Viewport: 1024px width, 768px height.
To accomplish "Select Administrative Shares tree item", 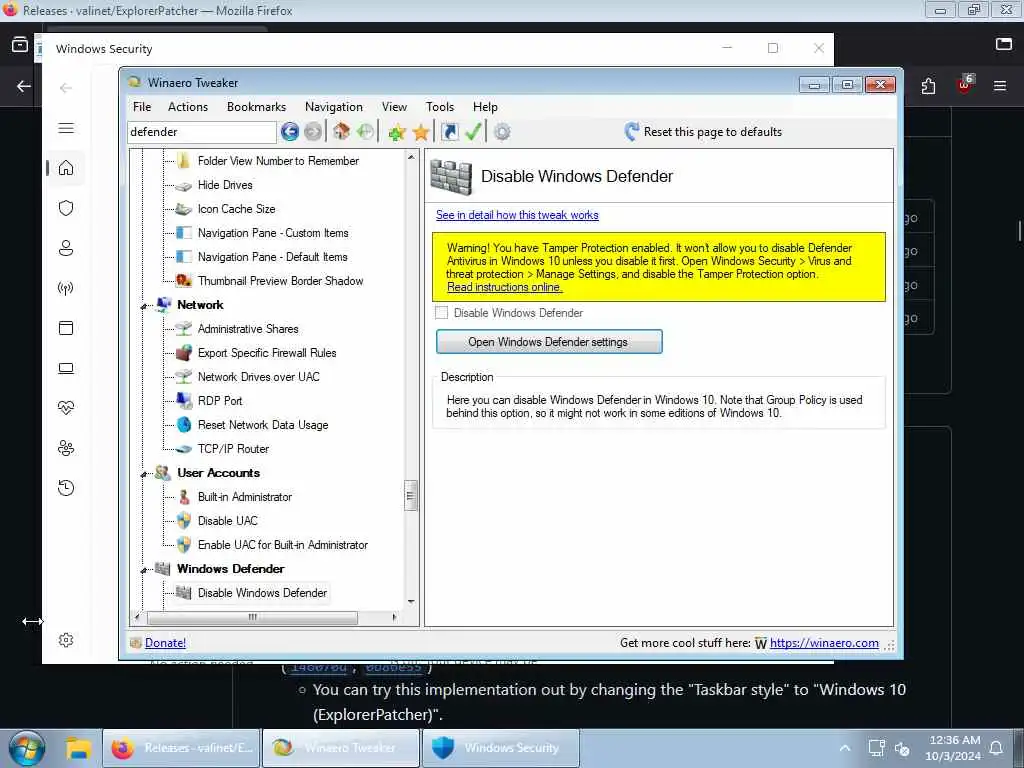I will [248, 329].
